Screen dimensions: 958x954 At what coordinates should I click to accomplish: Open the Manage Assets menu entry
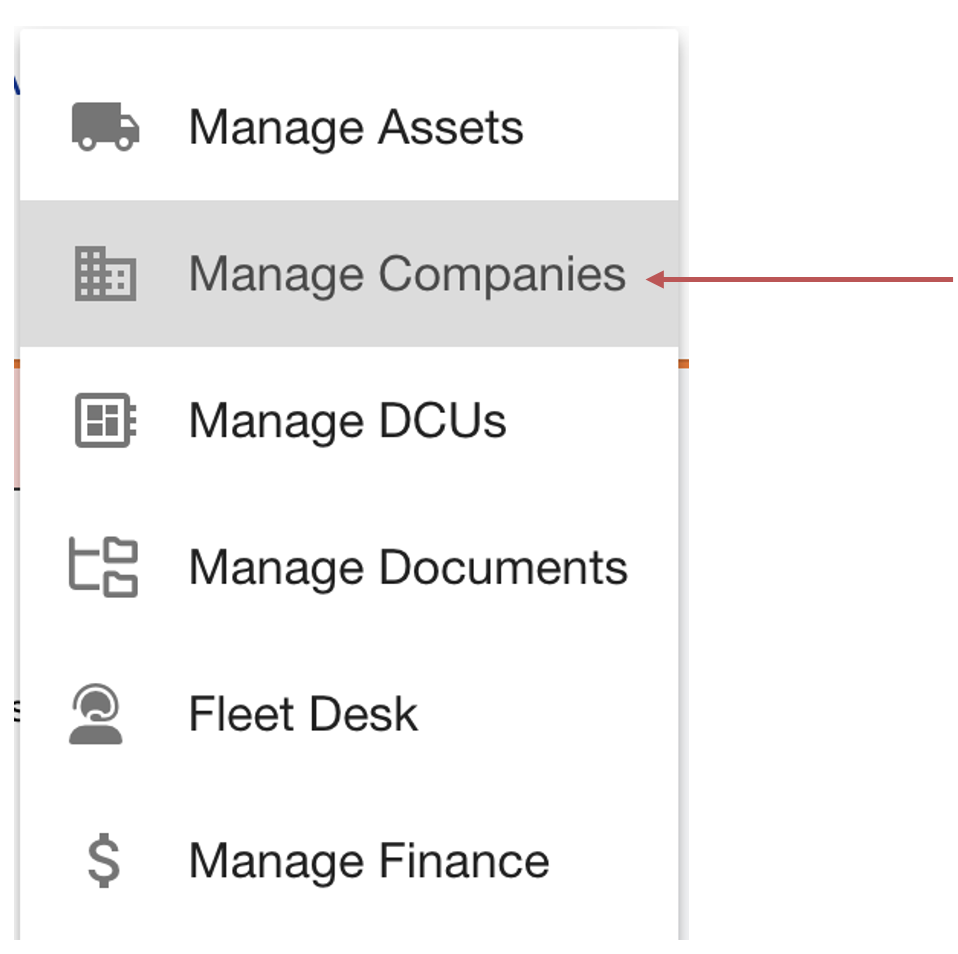pyautogui.click(x=355, y=128)
